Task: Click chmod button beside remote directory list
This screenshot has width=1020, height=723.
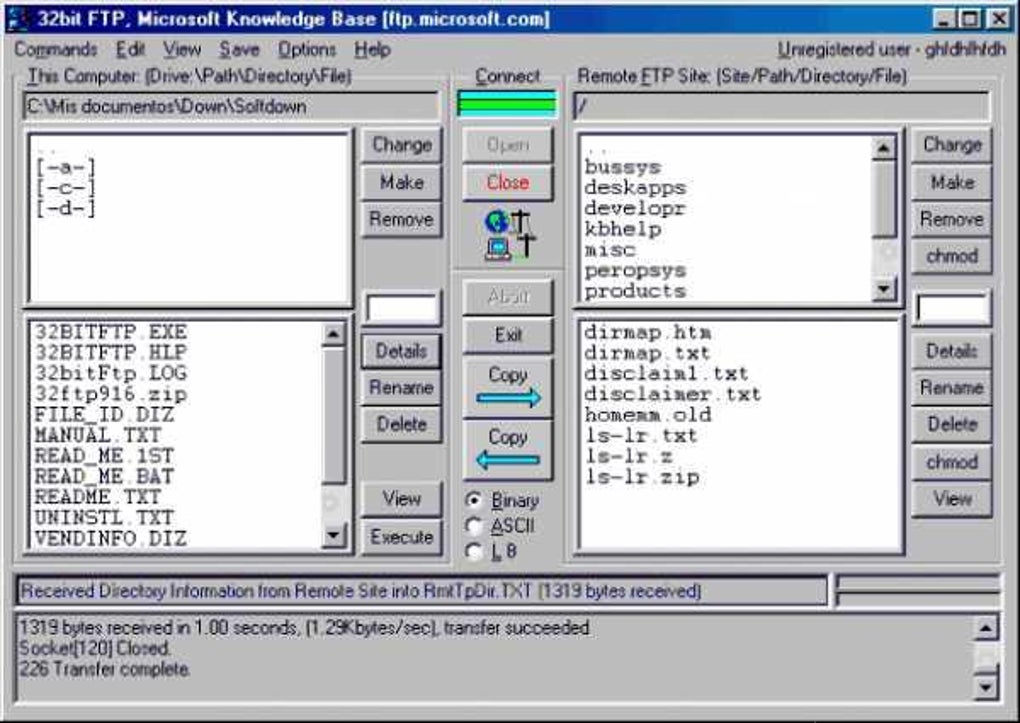Action: click(x=952, y=256)
